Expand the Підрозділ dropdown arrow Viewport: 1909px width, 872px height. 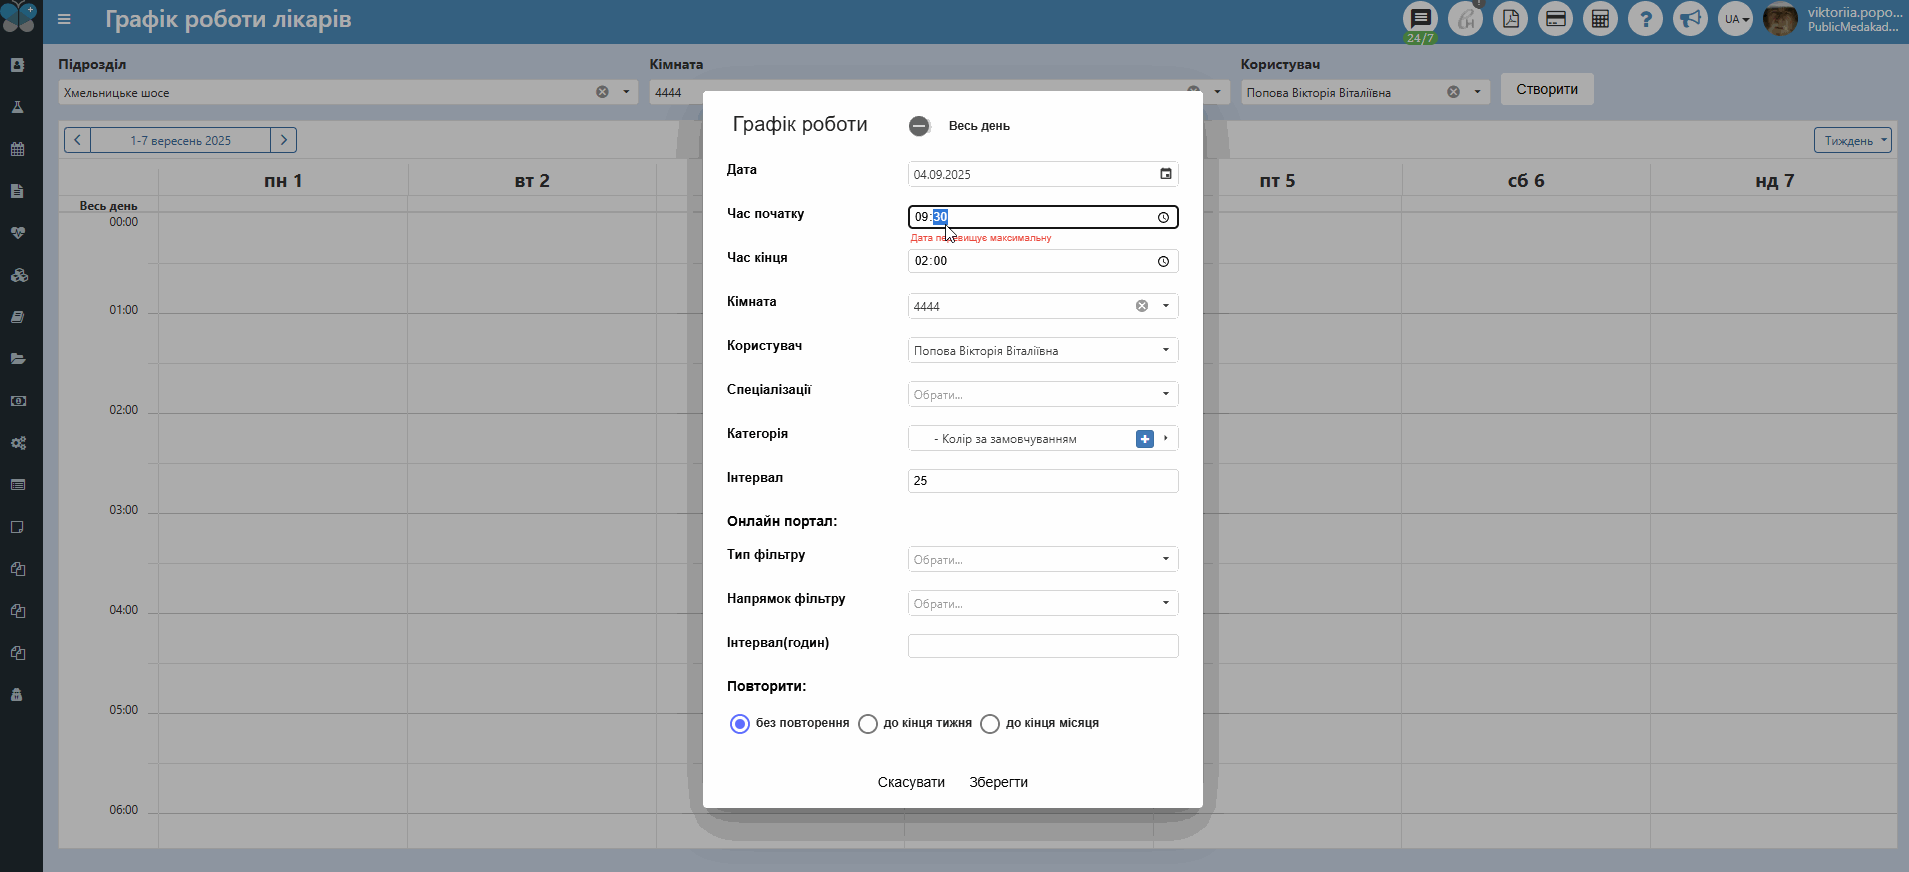(626, 92)
